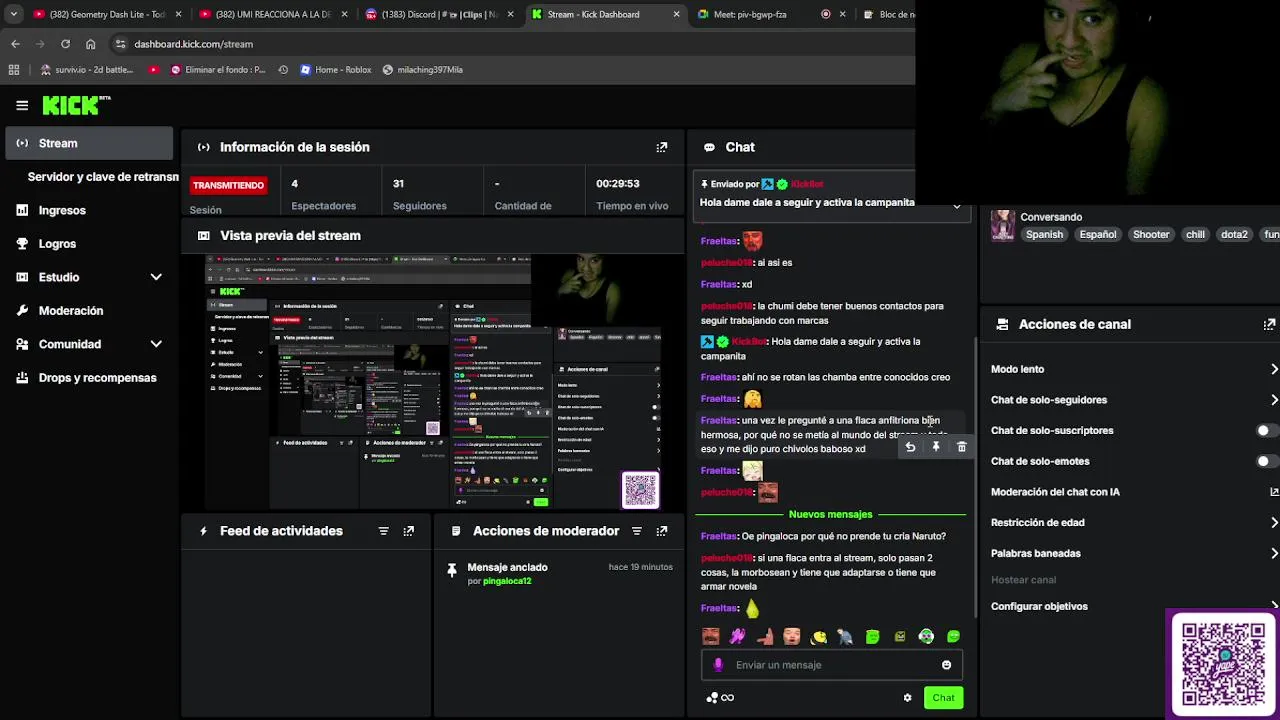Image resolution: width=1280 pixels, height=720 pixels.
Task: Reply to the hovered Fraeltas message
Action: click(x=910, y=447)
